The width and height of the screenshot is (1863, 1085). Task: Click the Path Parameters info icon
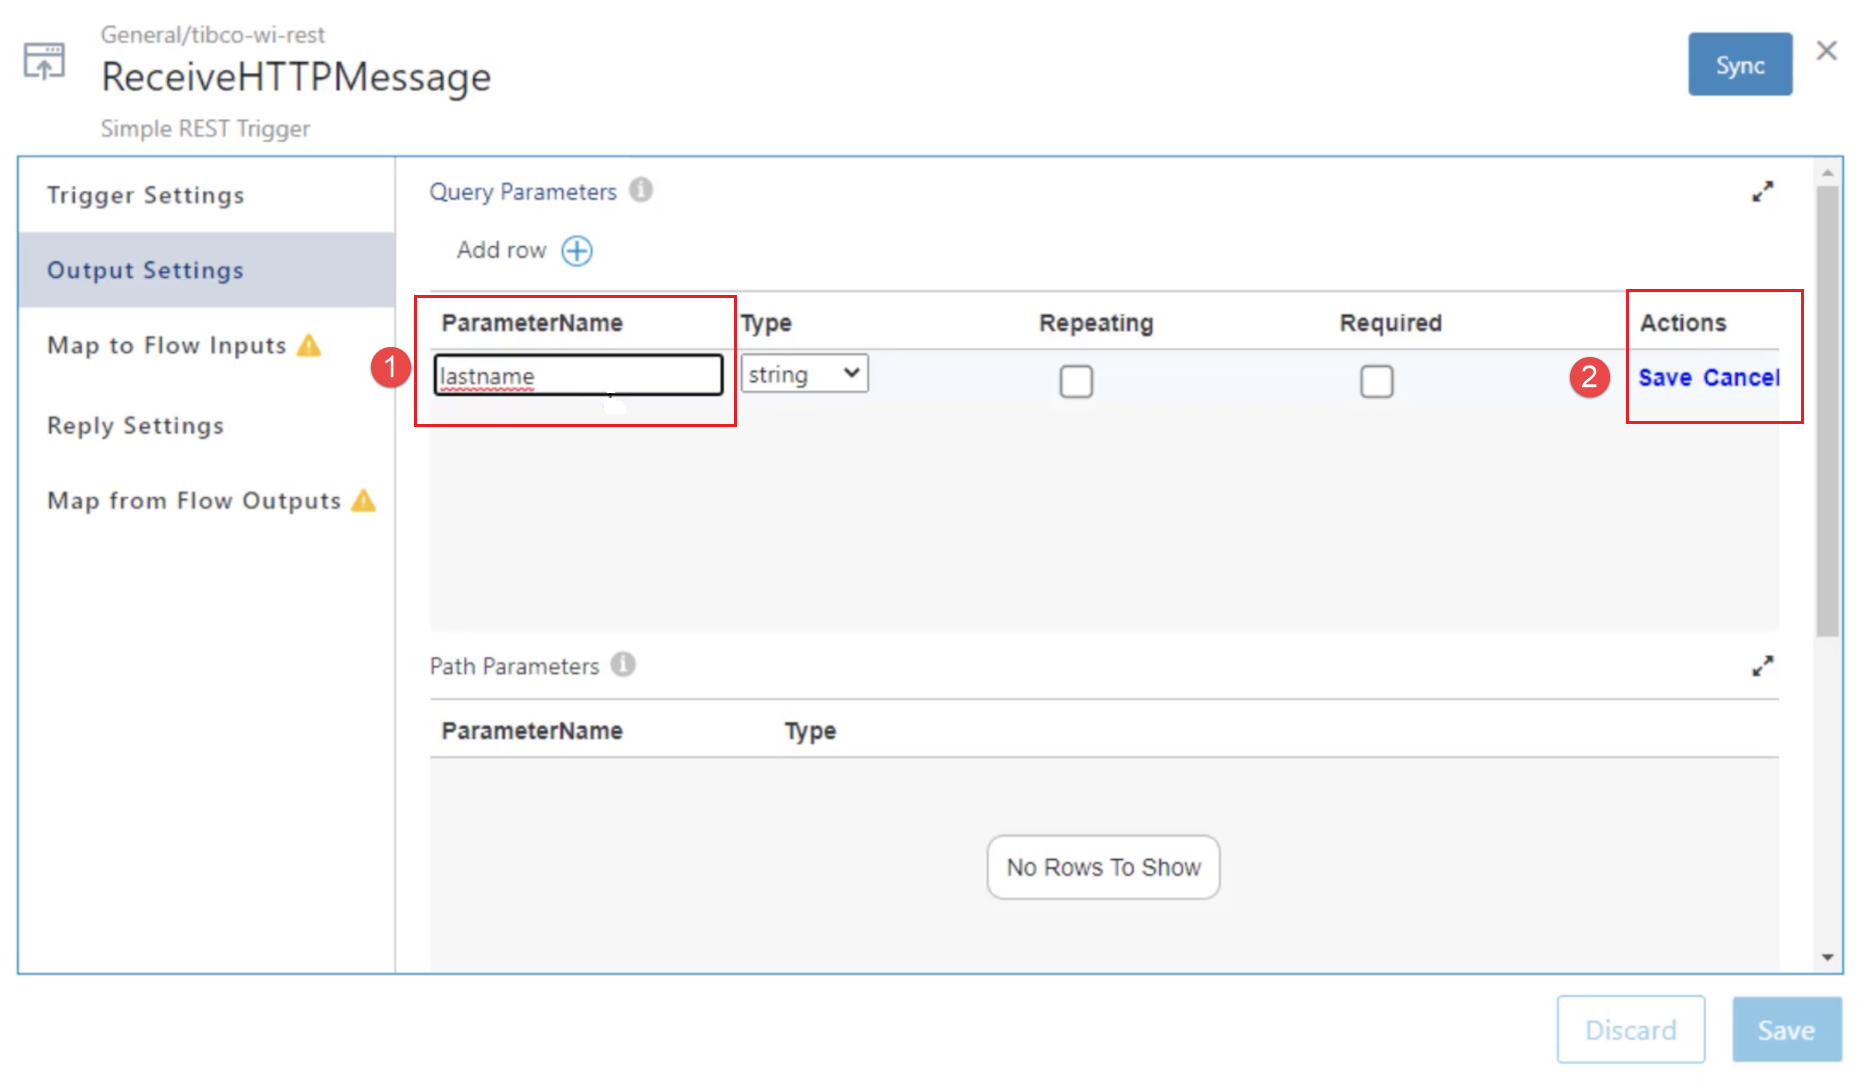tap(623, 665)
